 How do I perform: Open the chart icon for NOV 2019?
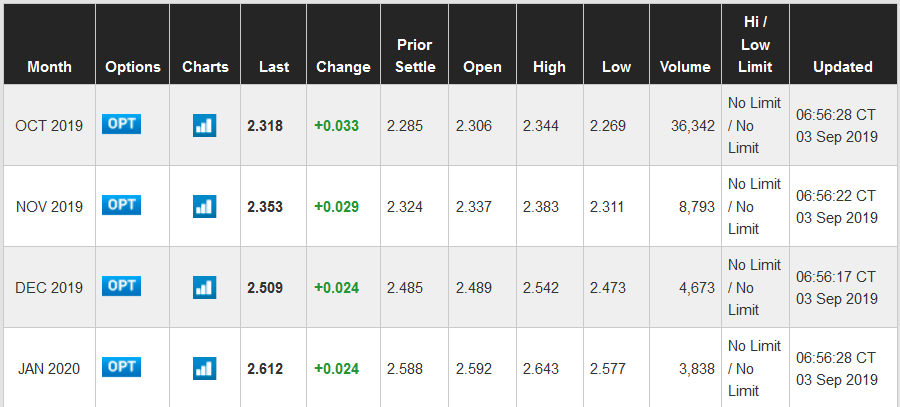point(204,206)
